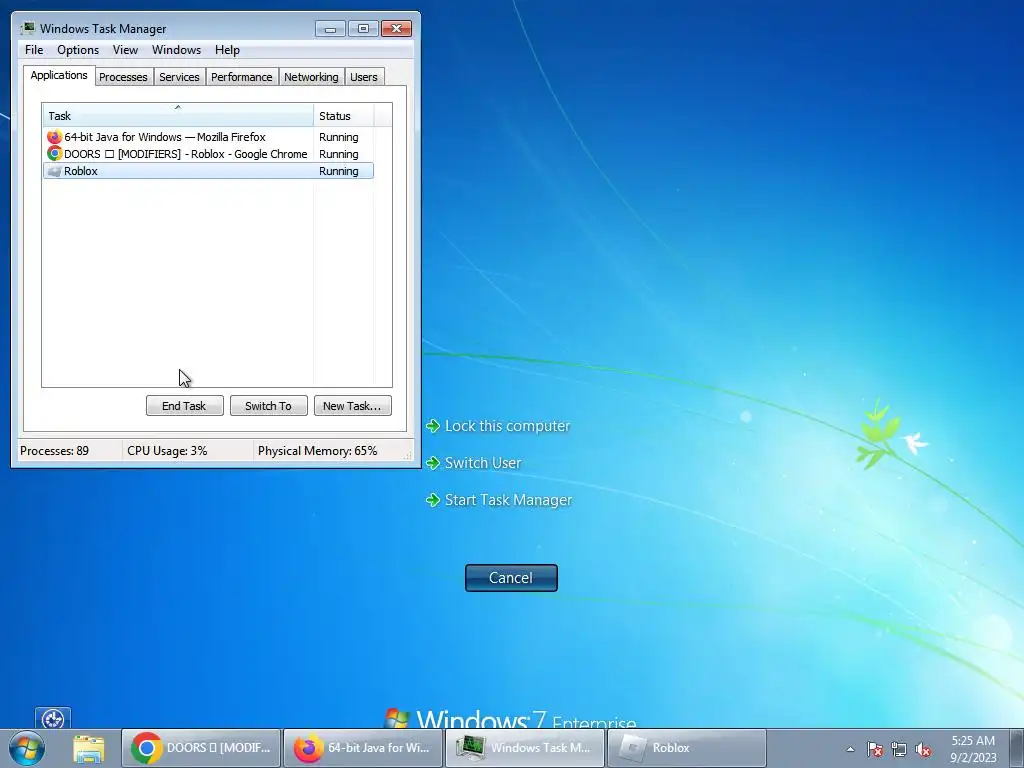Viewport: 1024px width, 768px height.
Task: Select the Applications tab
Action: point(59,75)
